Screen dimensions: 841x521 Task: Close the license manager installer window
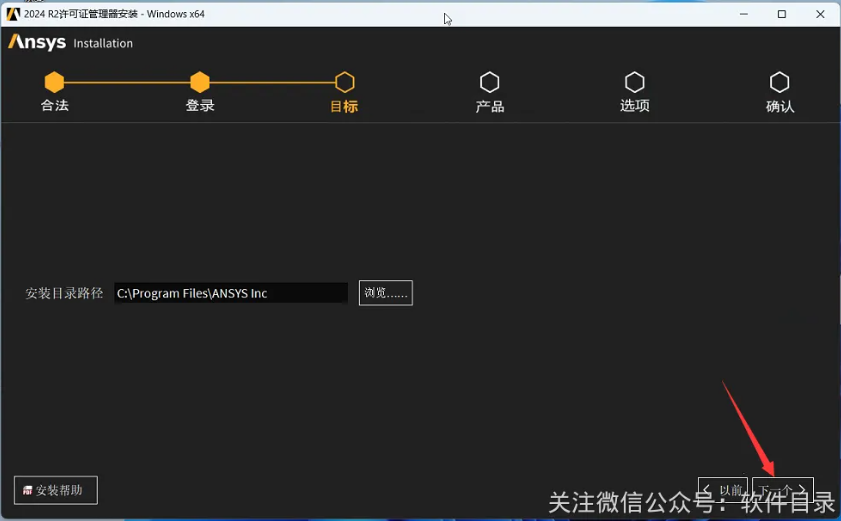819,14
